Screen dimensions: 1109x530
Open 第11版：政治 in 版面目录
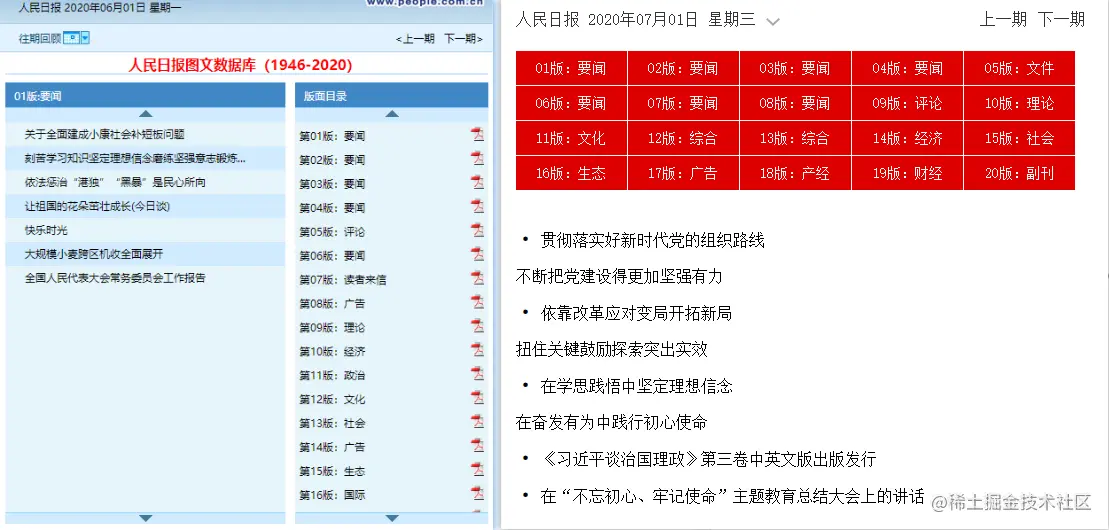point(332,376)
